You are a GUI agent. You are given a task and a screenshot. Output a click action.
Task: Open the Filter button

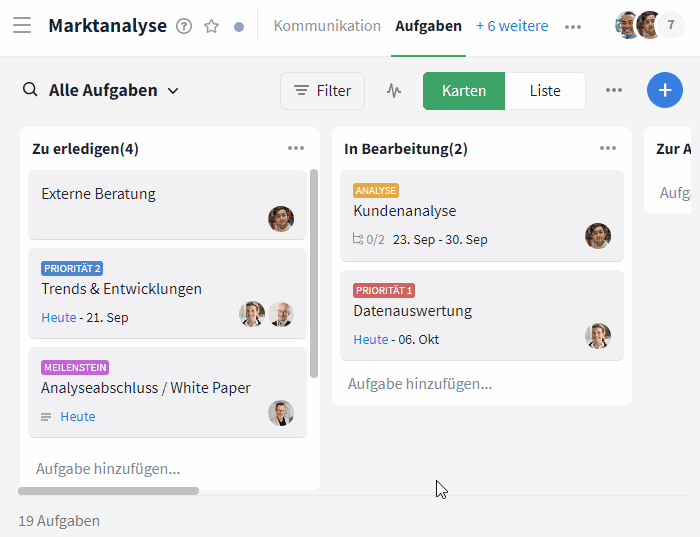click(x=322, y=91)
